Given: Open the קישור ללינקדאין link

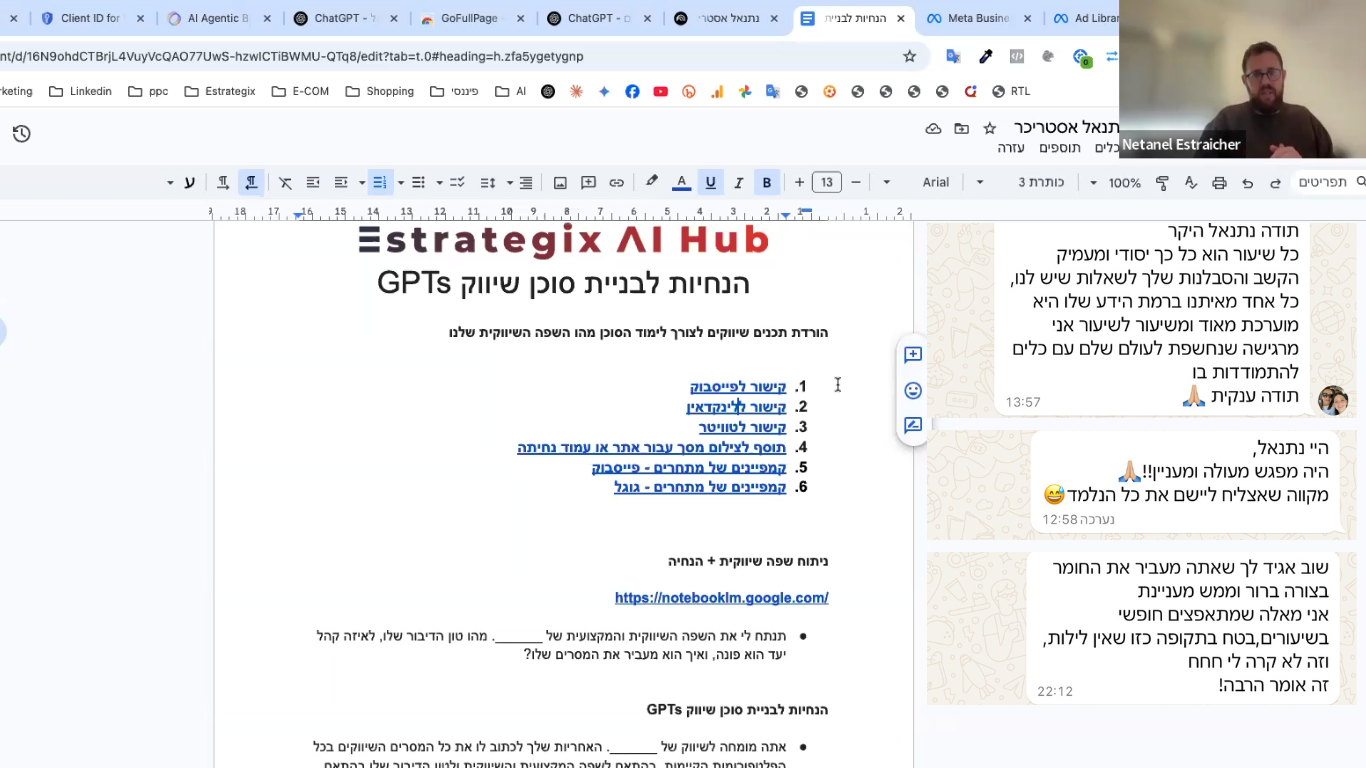Looking at the screenshot, I should pos(736,407).
